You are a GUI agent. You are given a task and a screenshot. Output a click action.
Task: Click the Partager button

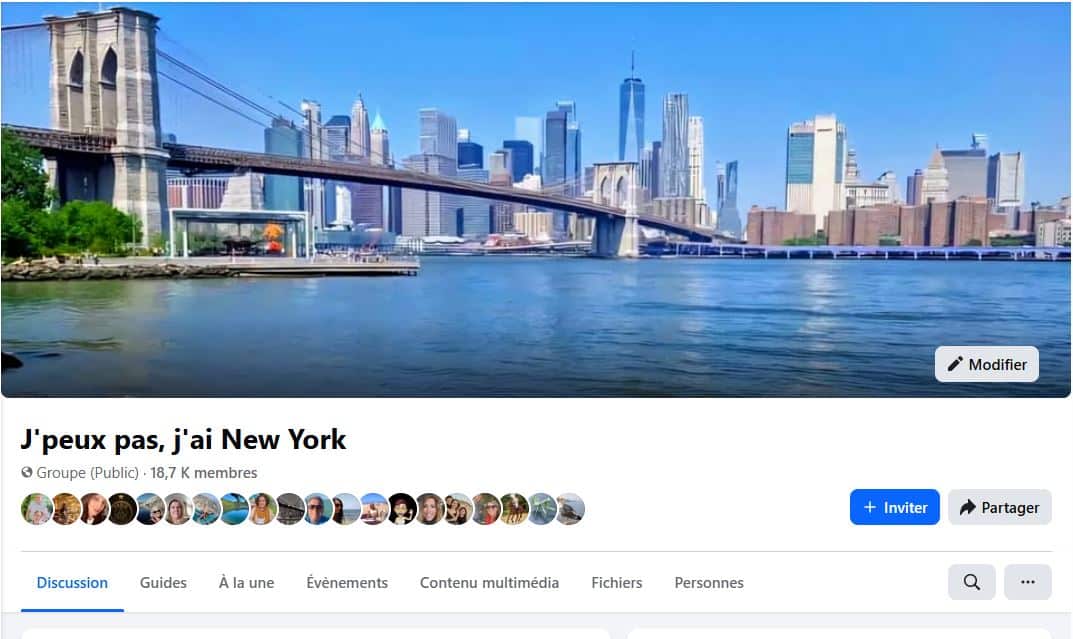(x=1000, y=507)
